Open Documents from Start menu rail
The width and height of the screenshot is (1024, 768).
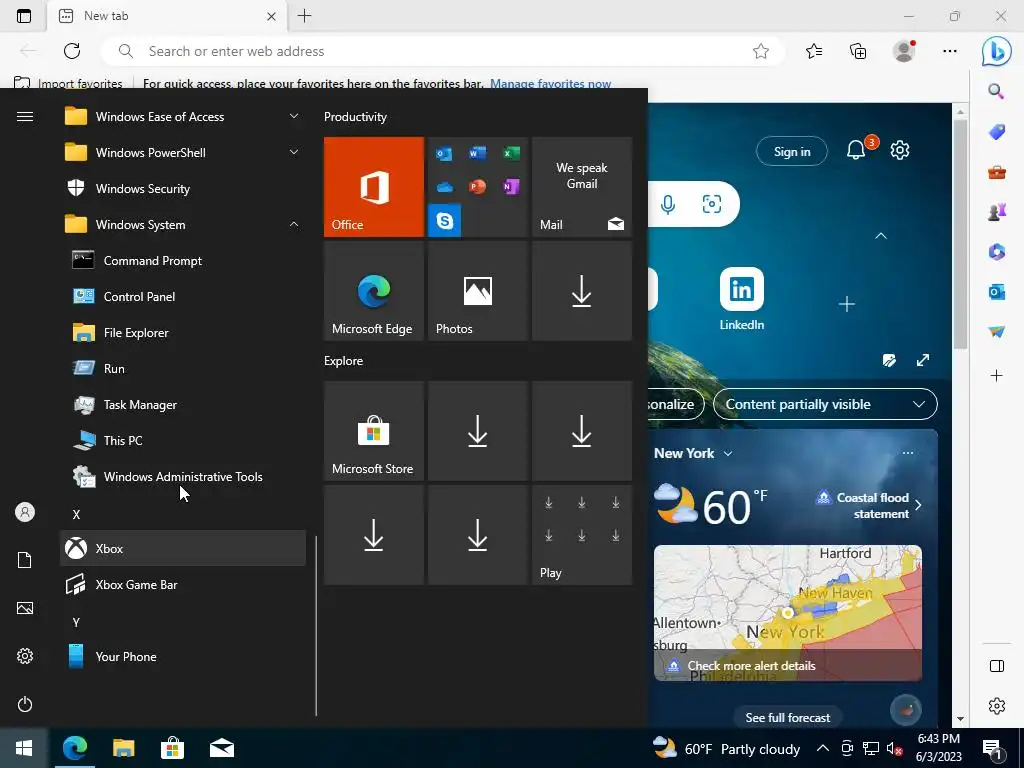click(25, 560)
